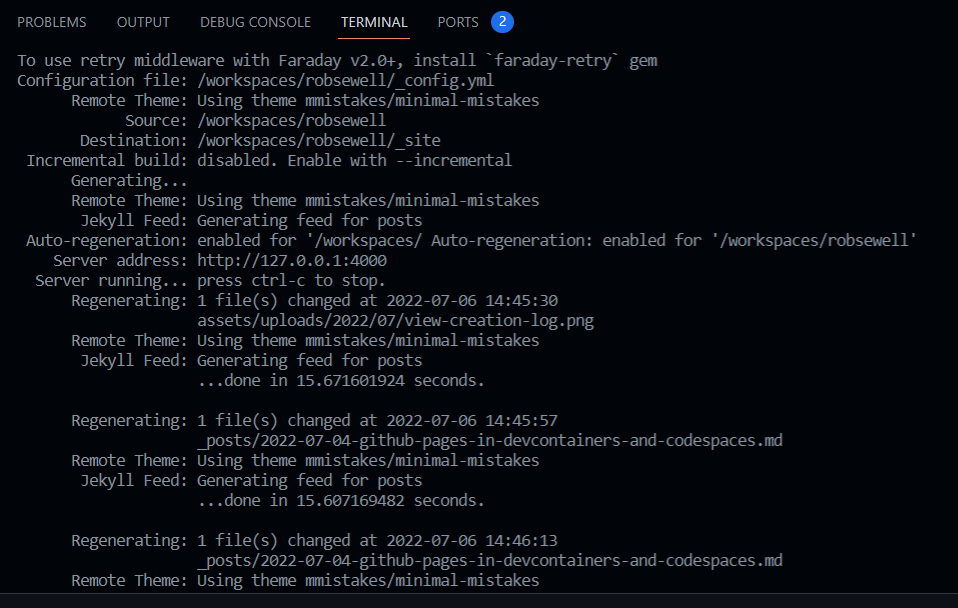The image size is (958, 608).
Task: Click the blue ports count badge
Action: click(x=502, y=22)
